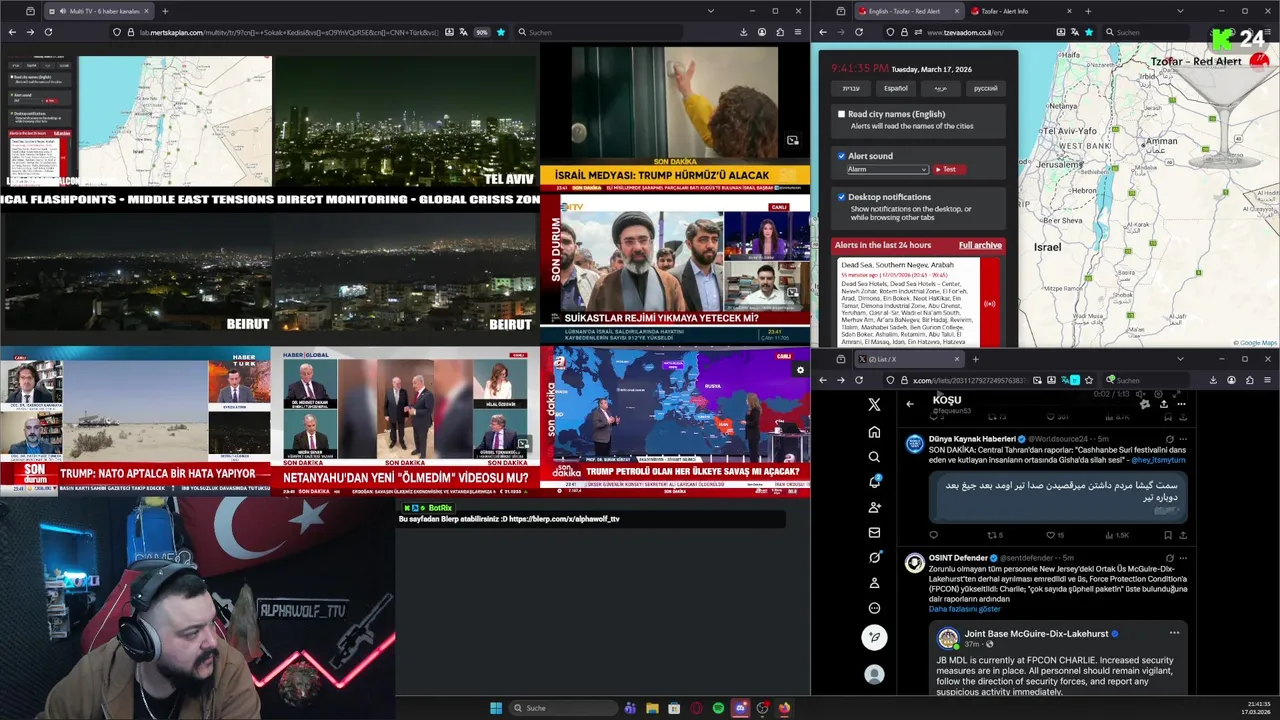This screenshot has width=1280, height=720.
Task: Open the Joint Base McGuire-Dix-Lakehurst account name
Action: click(x=1036, y=633)
